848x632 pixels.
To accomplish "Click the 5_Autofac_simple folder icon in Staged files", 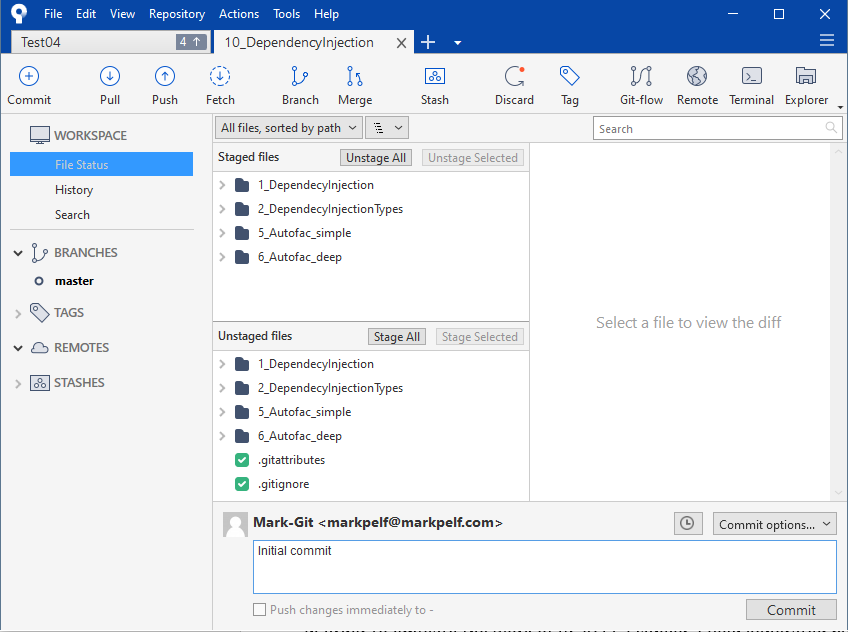I will [242, 233].
